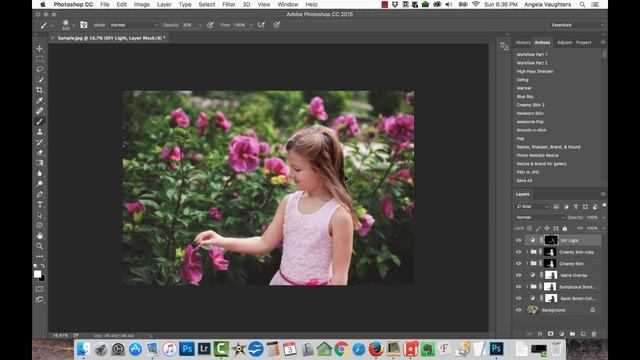The width and height of the screenshot is (640, 360).
Task: Open Chrome from the Dock
Action: (341, 349)
